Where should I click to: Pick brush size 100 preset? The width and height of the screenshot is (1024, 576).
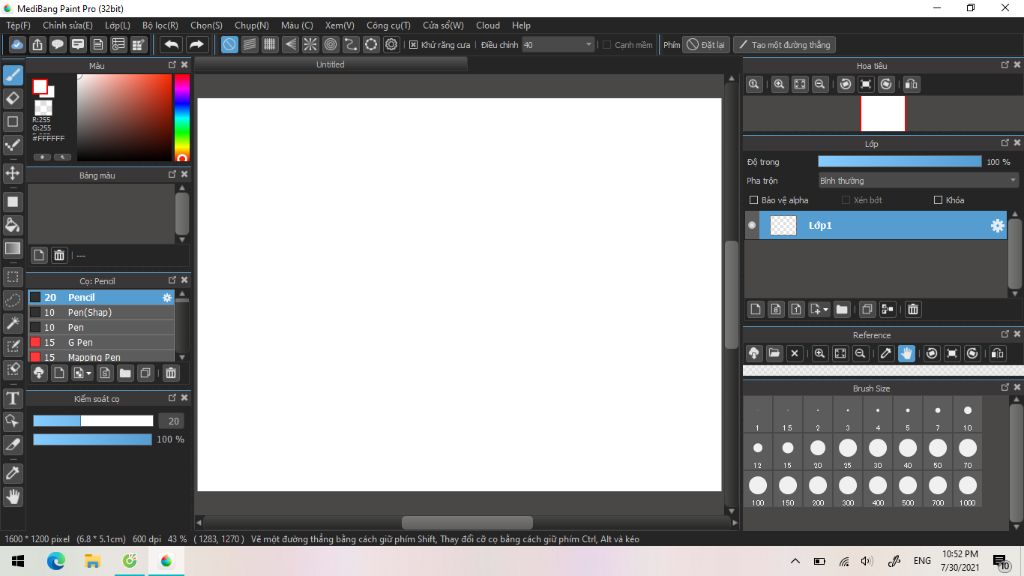[x=758, y=490]
